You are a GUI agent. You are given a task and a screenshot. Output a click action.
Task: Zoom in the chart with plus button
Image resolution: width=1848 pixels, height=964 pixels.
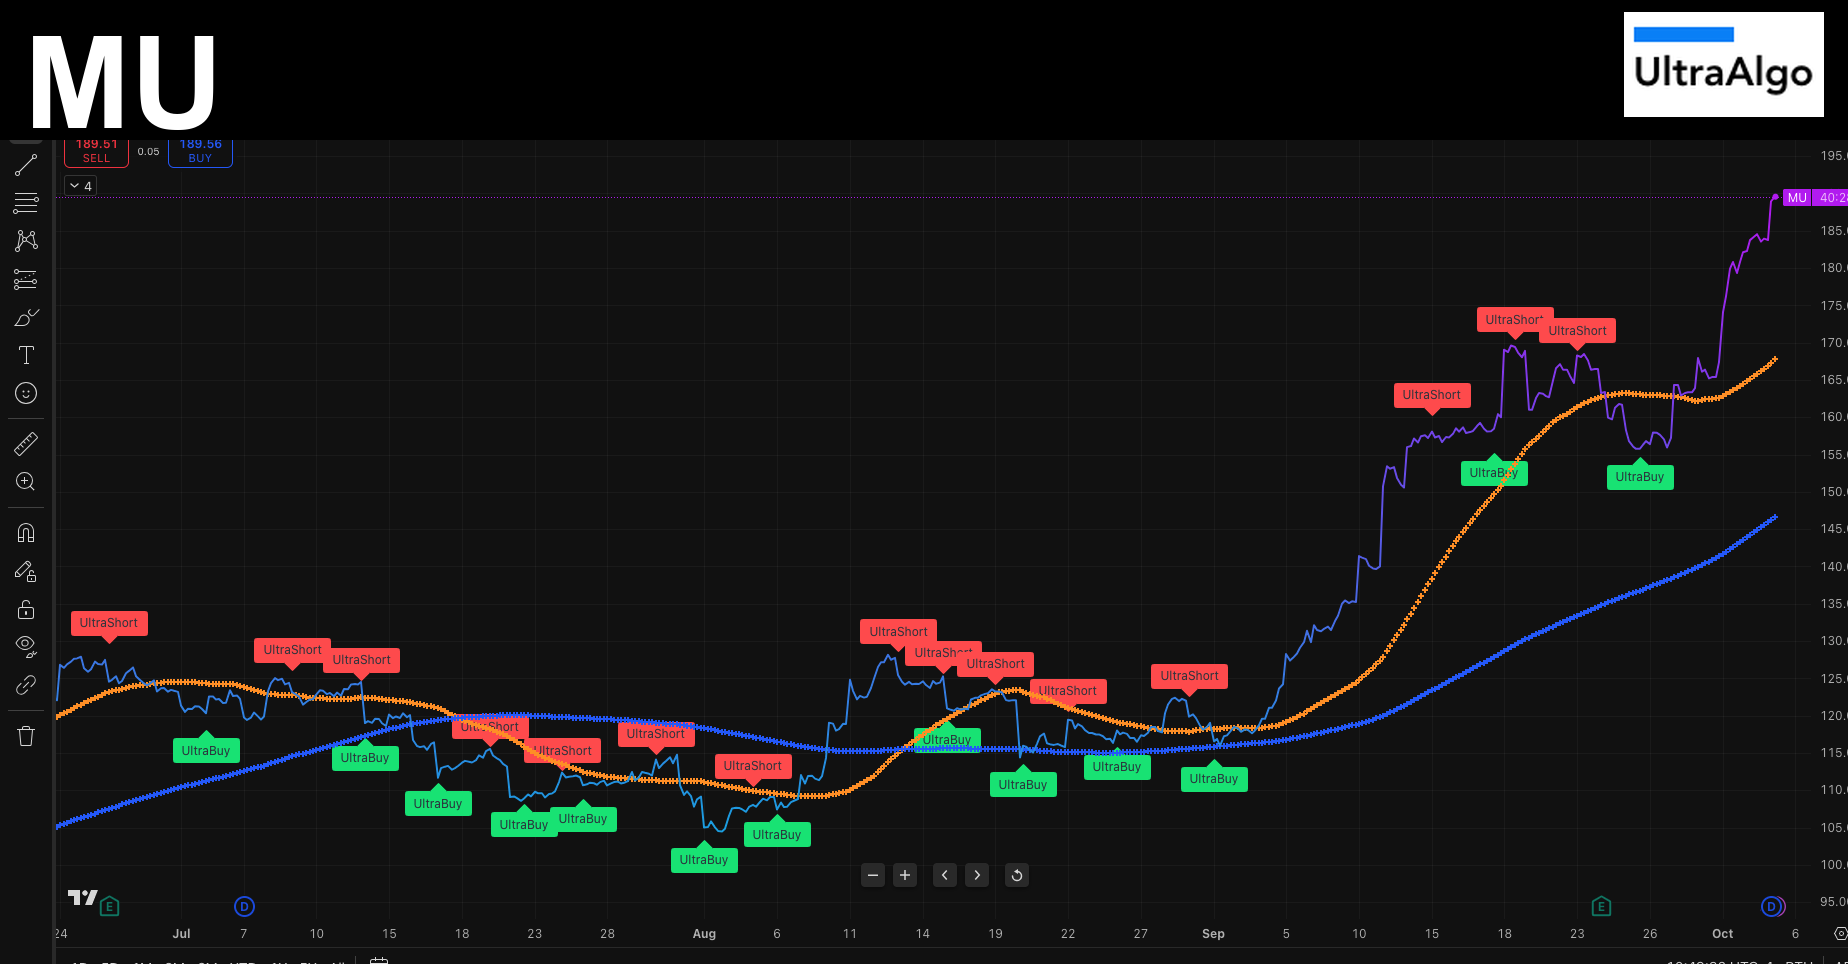(x=905, y=875)
